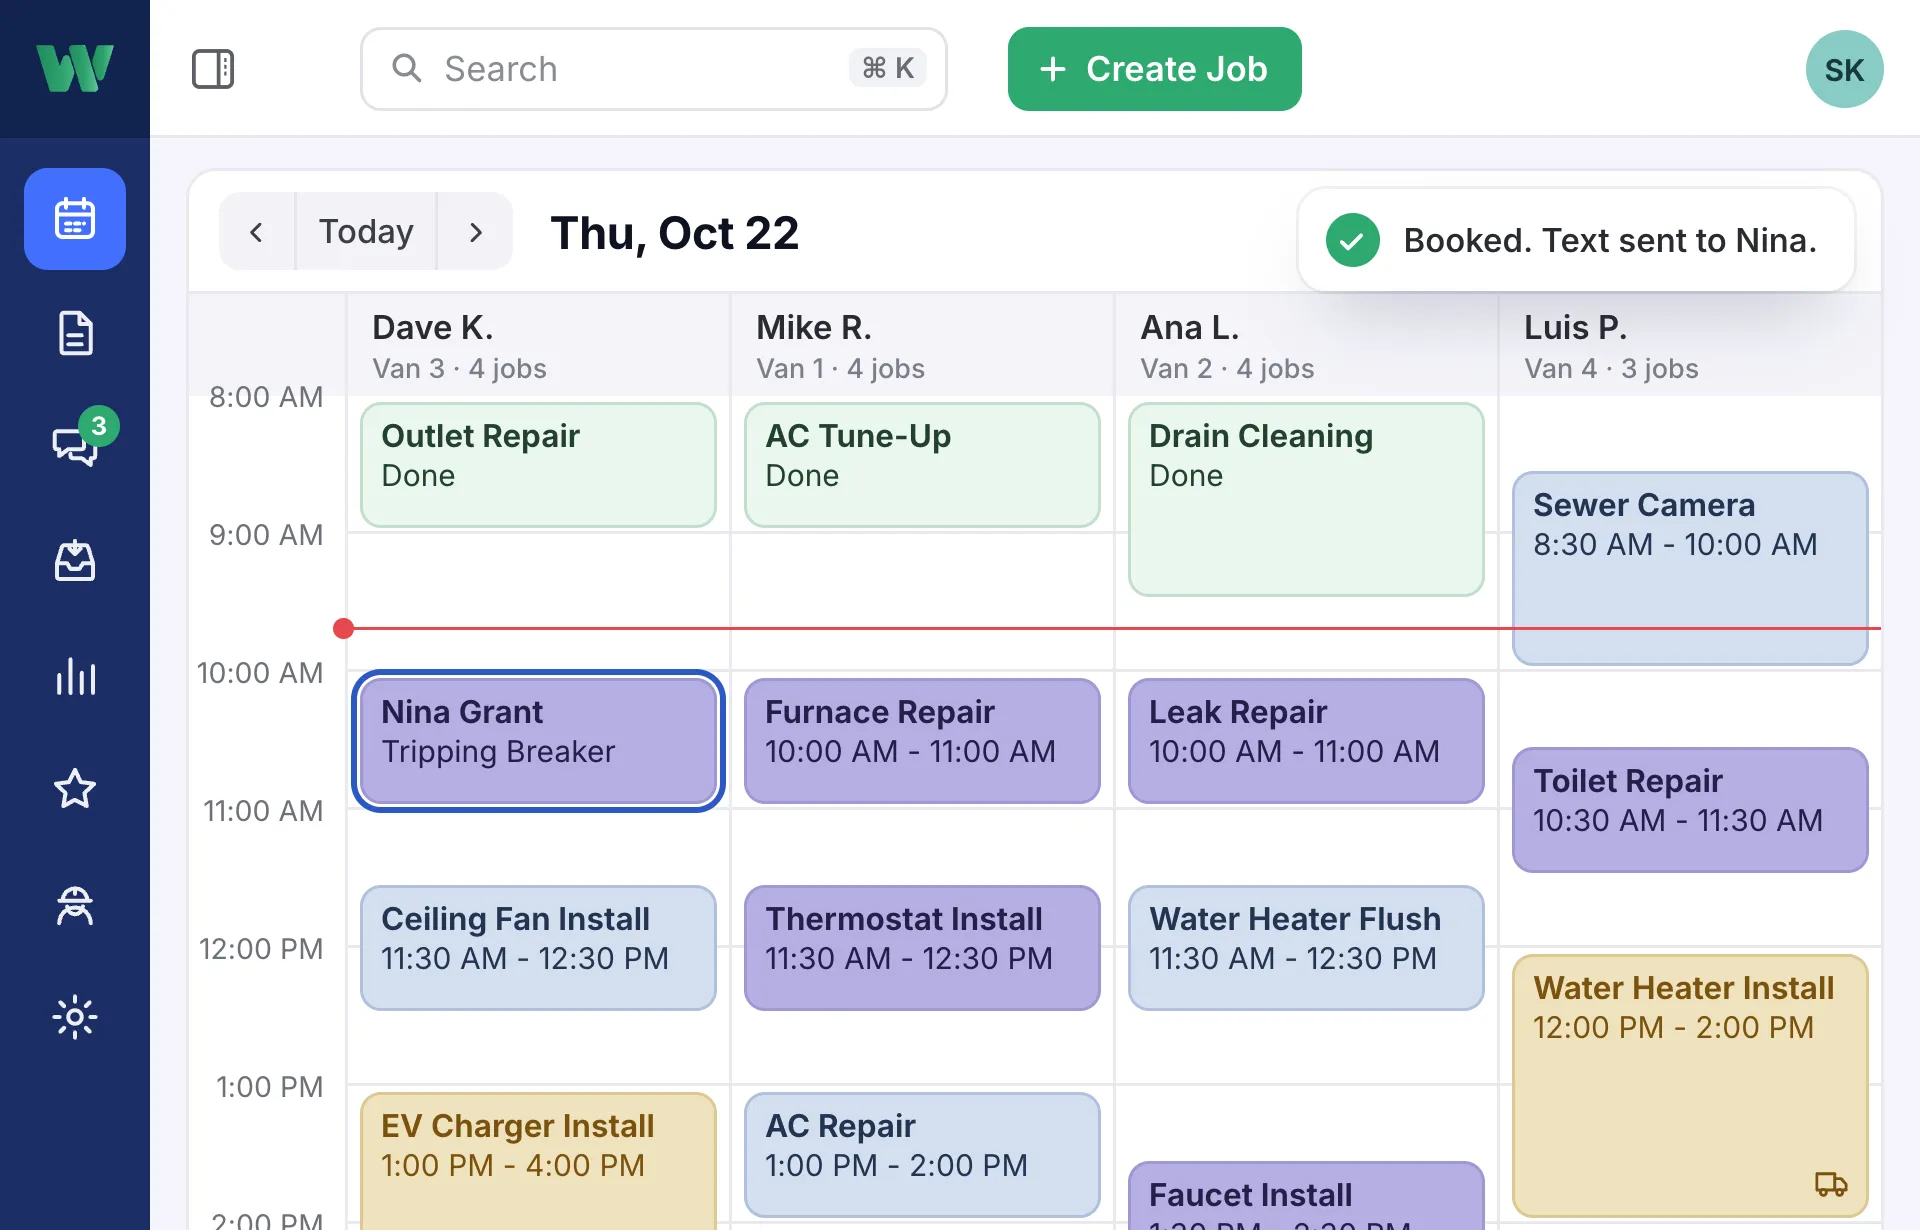Image resolution: width=1920 pixels, height=1230 pixels.
Task: Click the search magnifier icon
Action: coord(406,68)
